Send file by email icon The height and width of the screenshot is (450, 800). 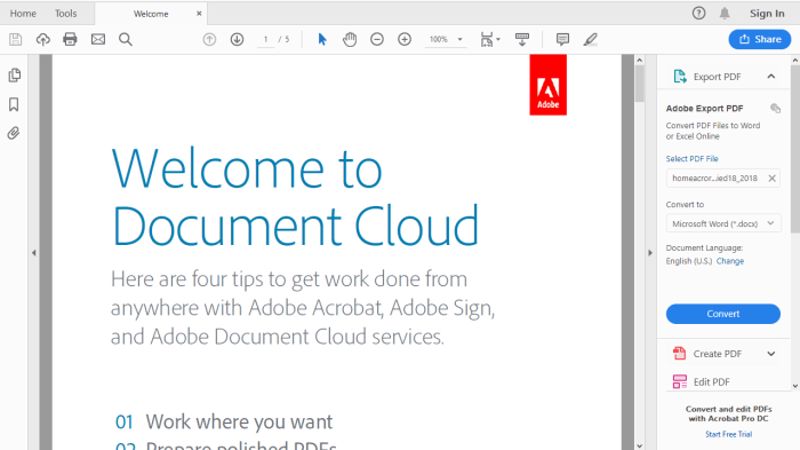(x=98, y=39)
